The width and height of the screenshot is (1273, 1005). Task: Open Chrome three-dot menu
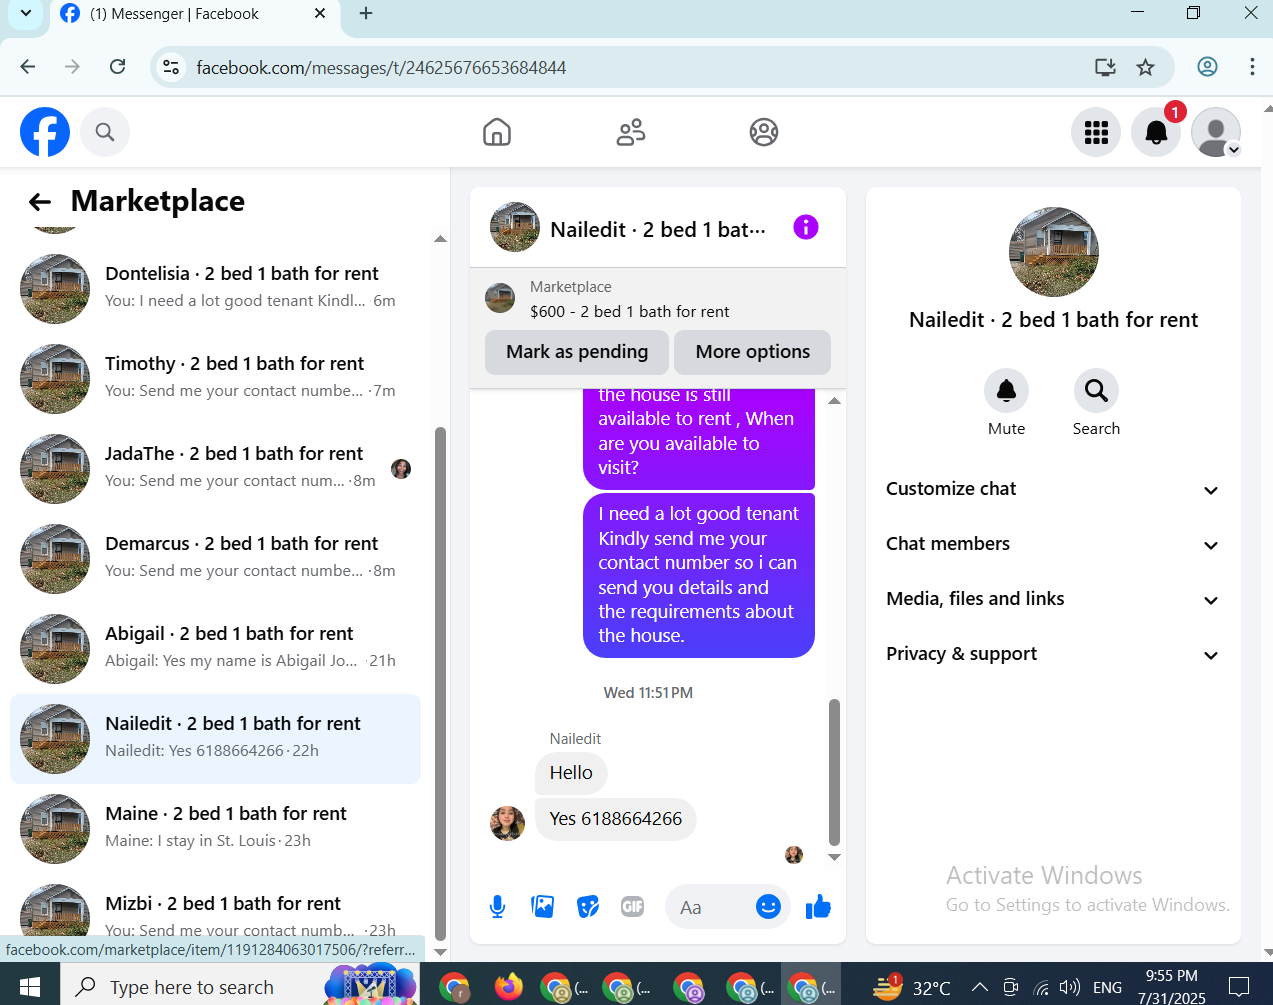pos(1252,67)
